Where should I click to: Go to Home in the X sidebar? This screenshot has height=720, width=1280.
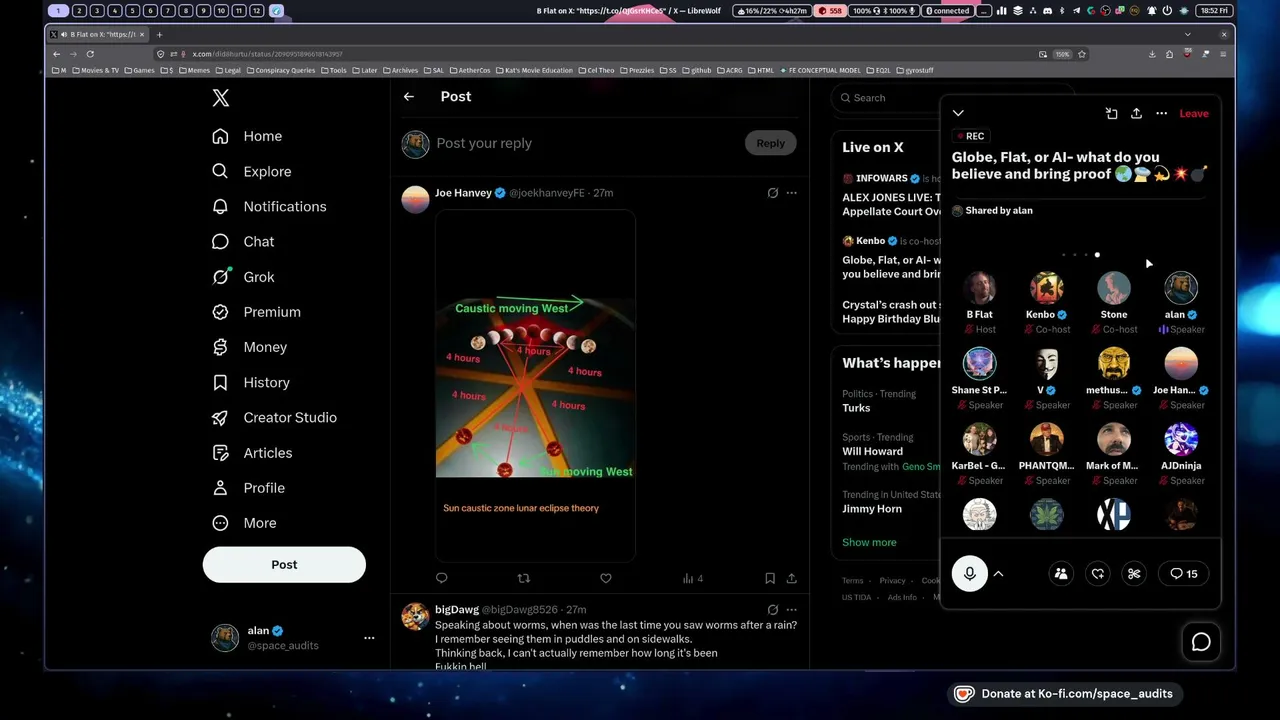(x=248, y=136)
